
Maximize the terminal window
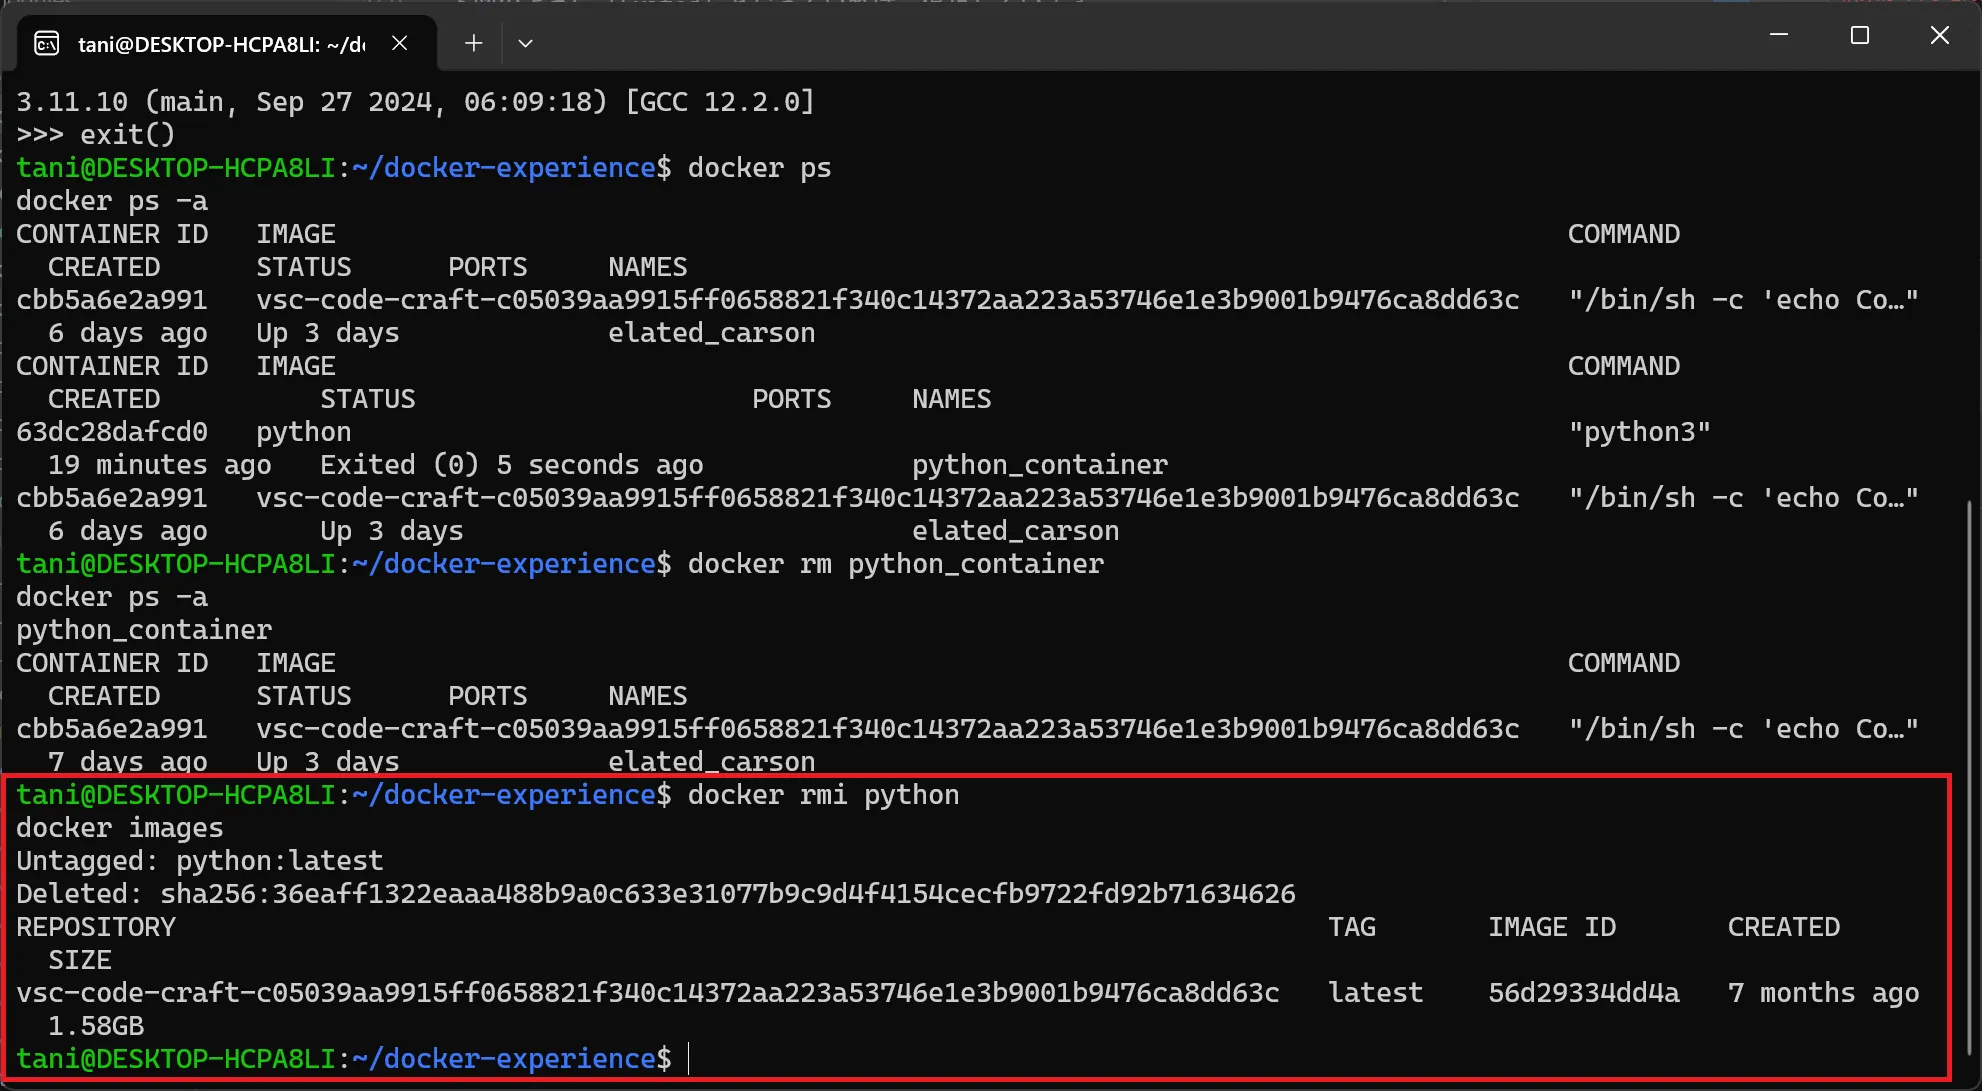[1860, 35]
